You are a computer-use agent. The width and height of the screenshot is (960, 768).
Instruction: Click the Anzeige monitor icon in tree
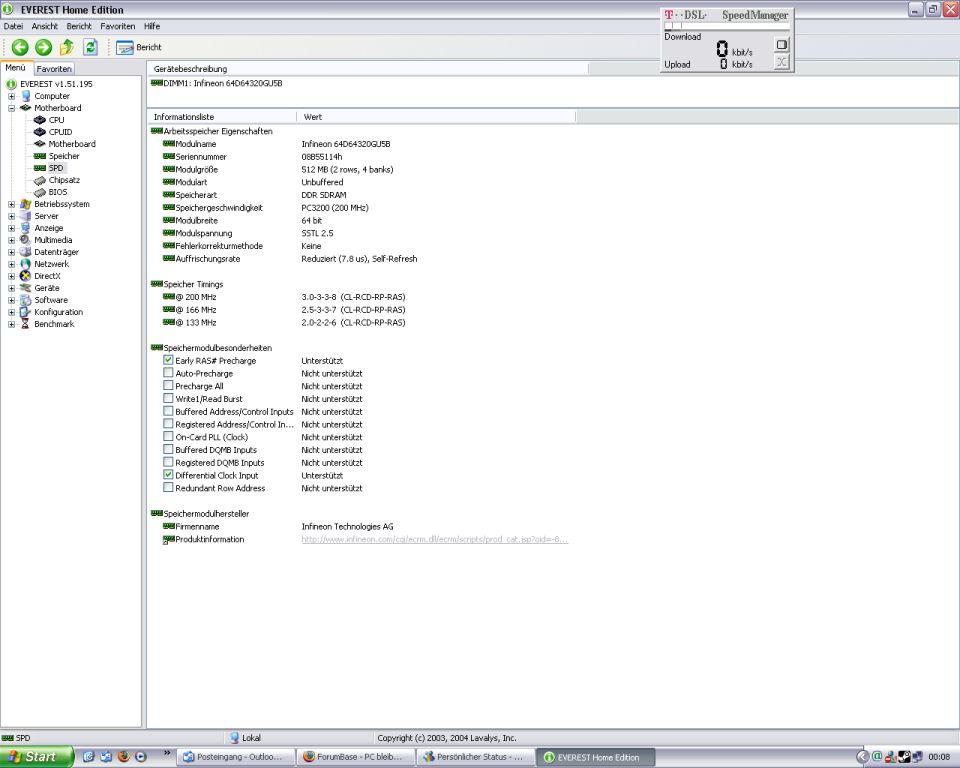click(x=26, y=228)
